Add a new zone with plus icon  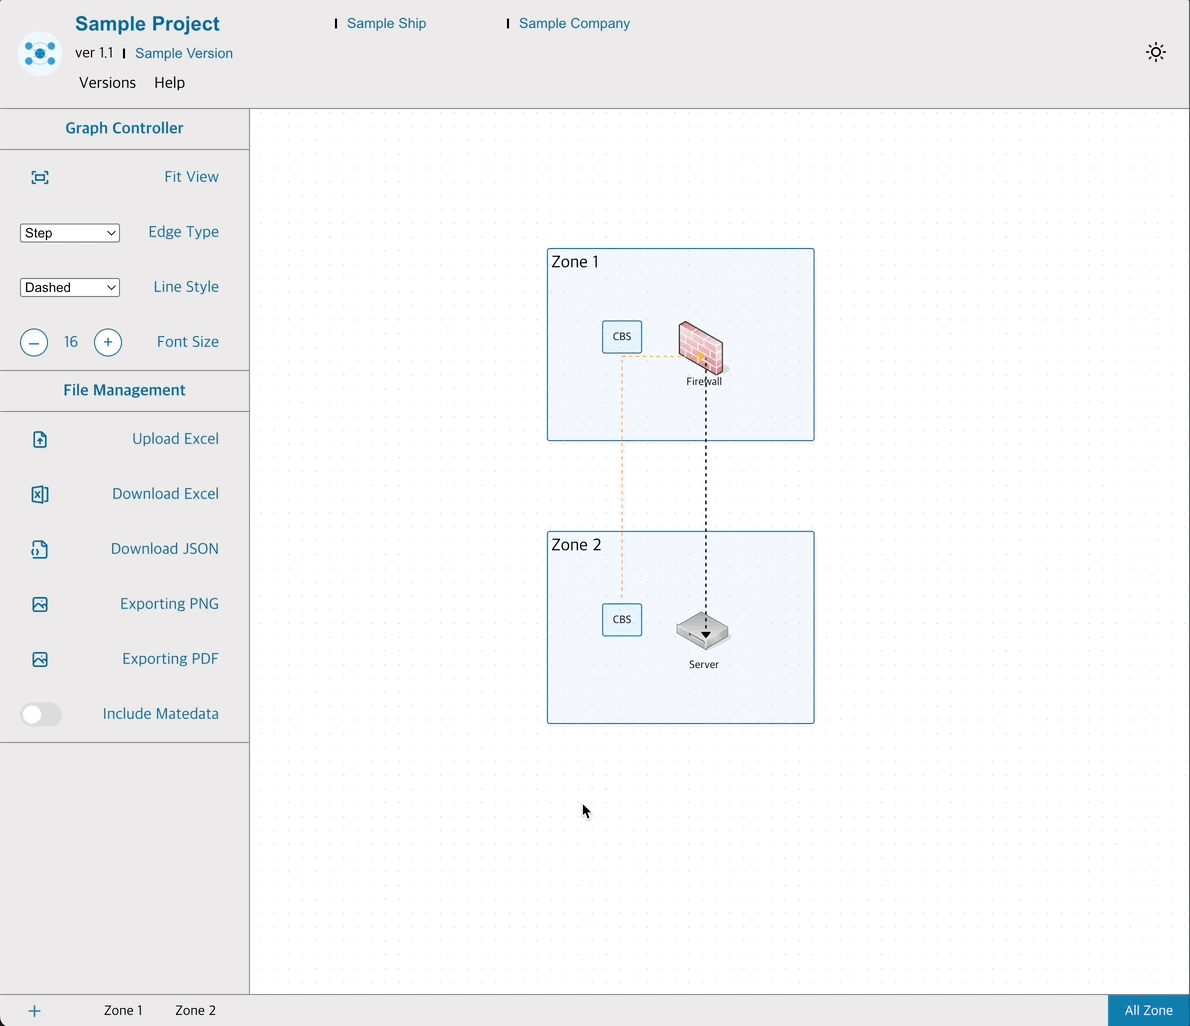[34, 1011]
